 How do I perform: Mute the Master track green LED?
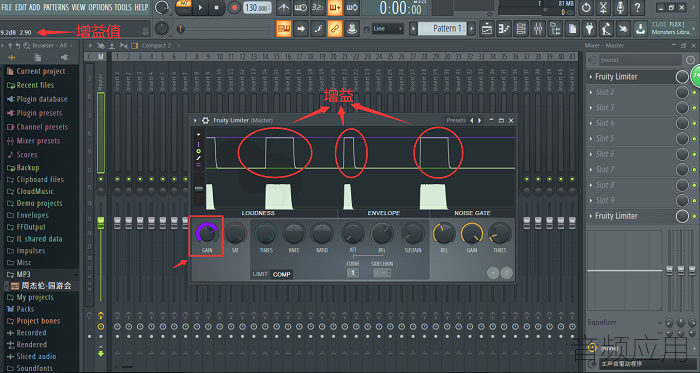(101, 179)
